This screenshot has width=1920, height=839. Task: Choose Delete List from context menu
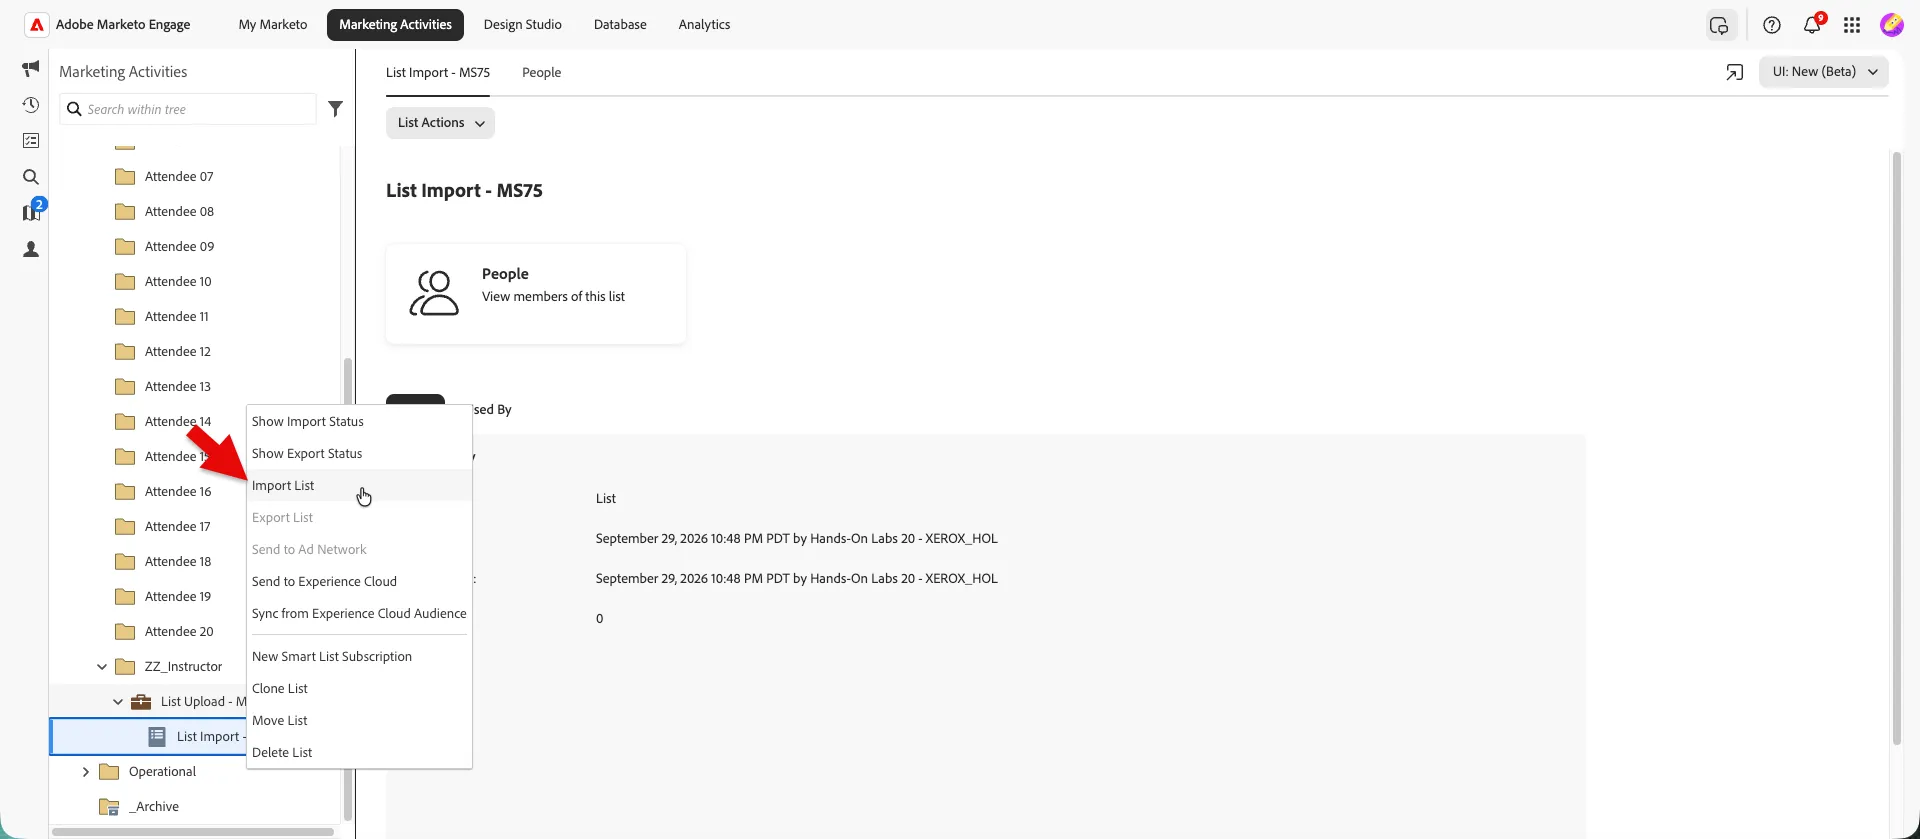(359, 753)
